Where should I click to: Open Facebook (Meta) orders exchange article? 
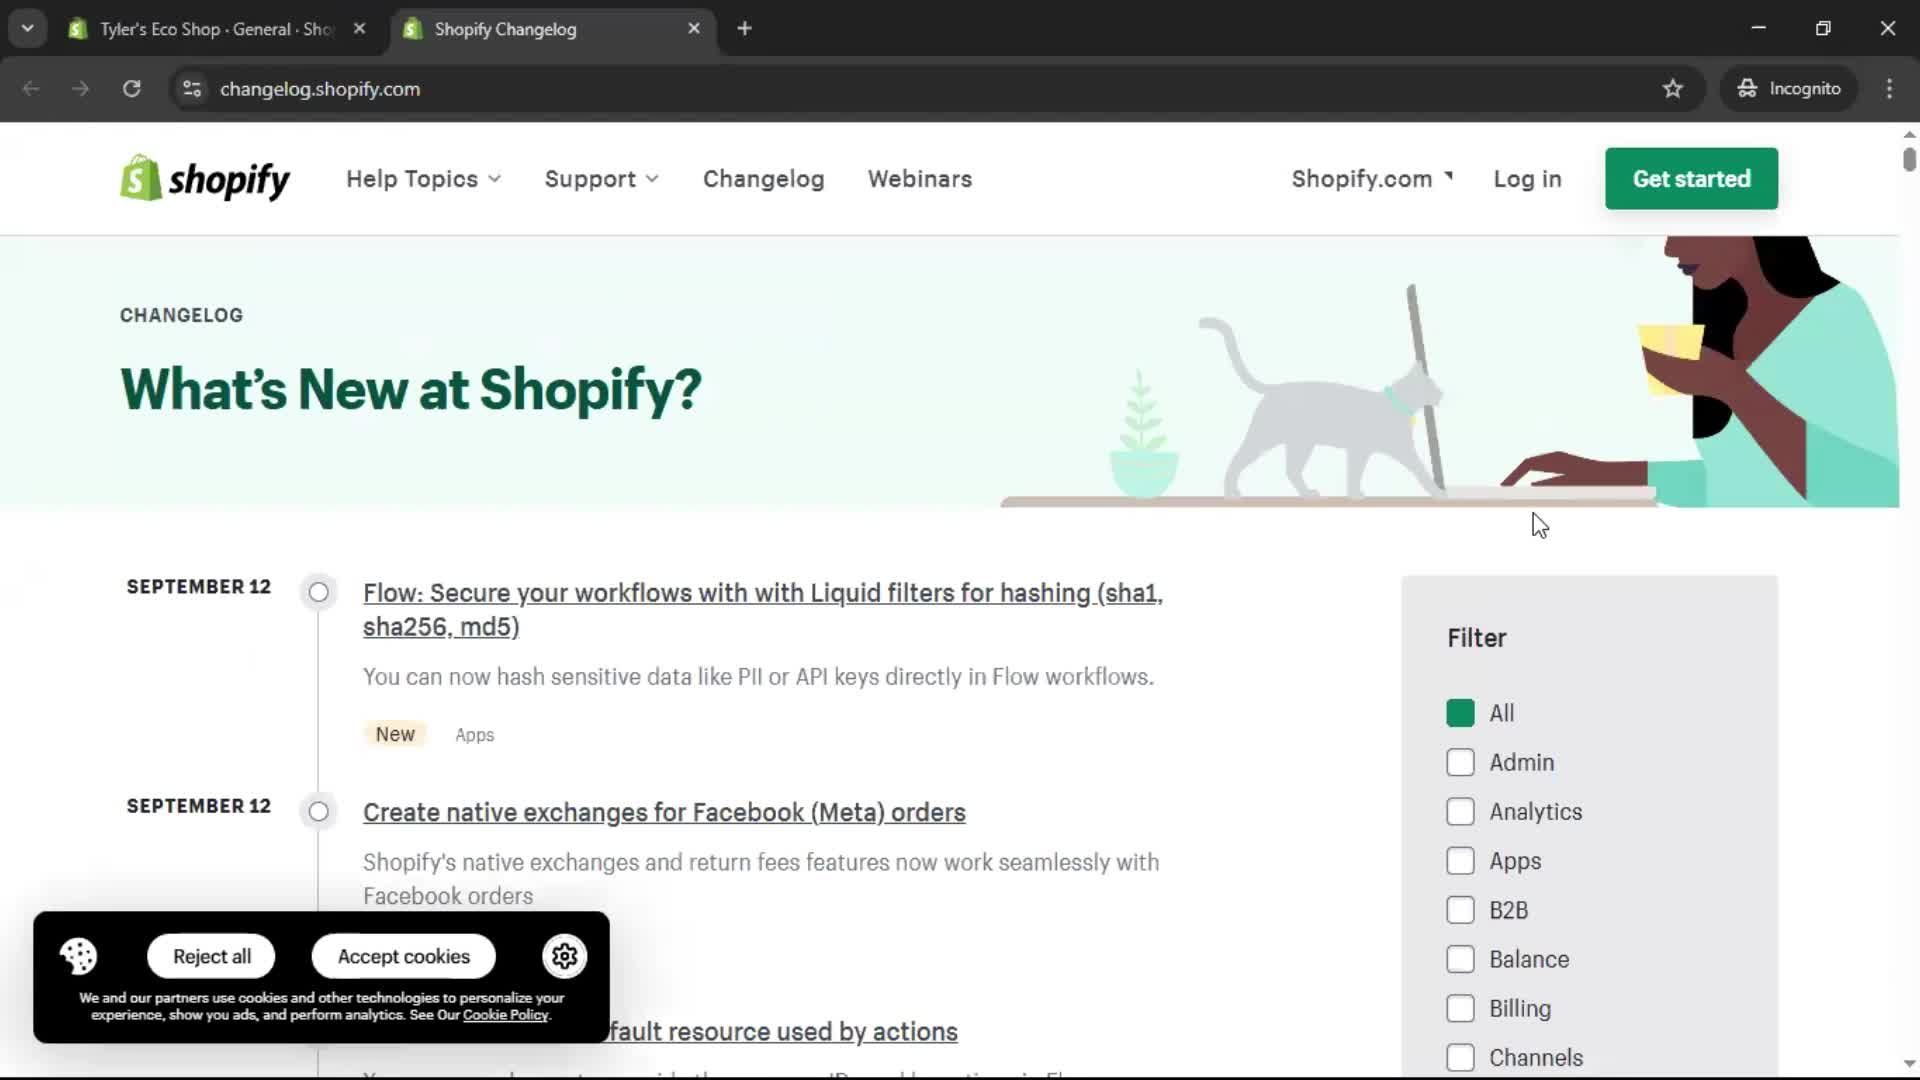pos(664,813)
